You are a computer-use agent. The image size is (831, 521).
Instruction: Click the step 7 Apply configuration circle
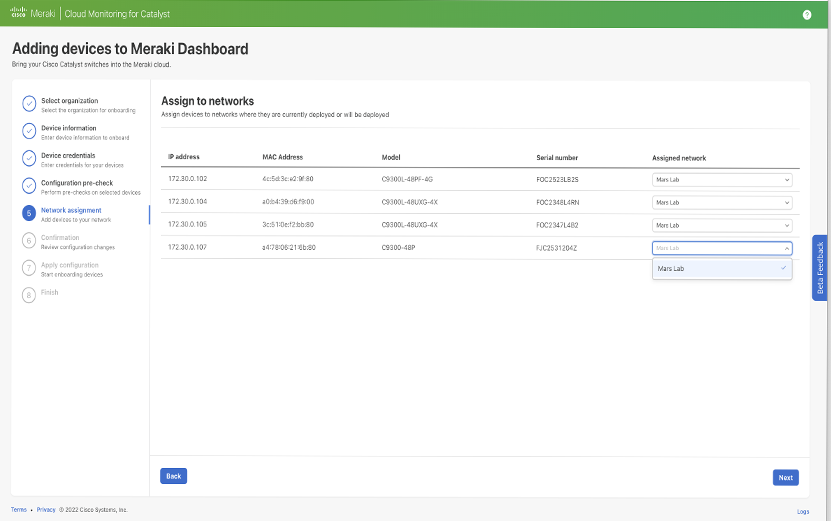point(29,268)
